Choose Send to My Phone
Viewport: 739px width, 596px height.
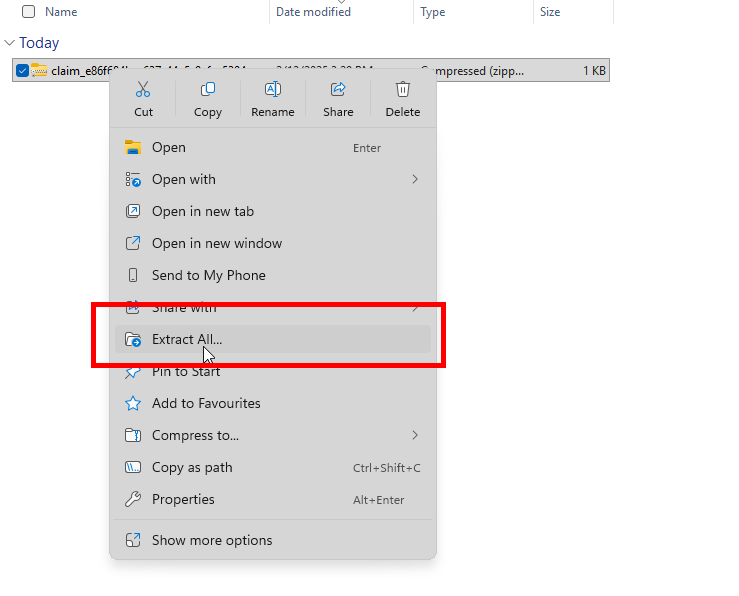(x=208, y=275)
